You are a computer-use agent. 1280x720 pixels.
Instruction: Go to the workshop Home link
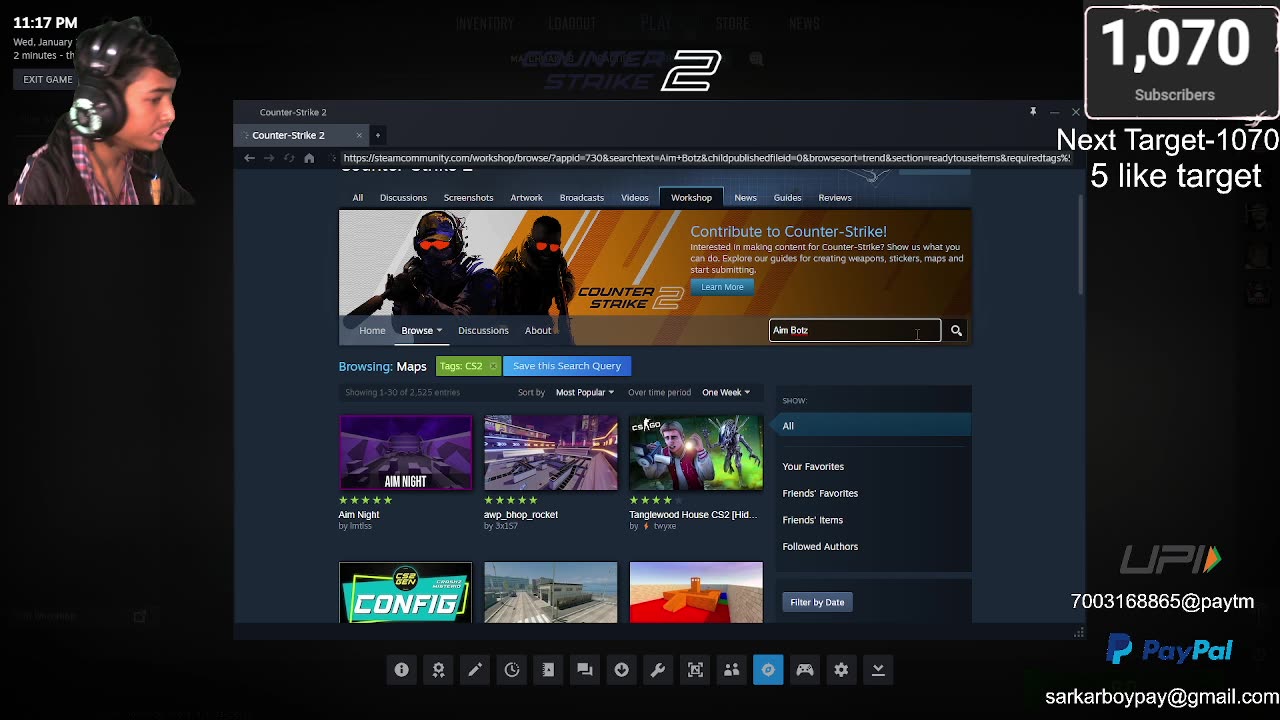(x=372, y=330)
